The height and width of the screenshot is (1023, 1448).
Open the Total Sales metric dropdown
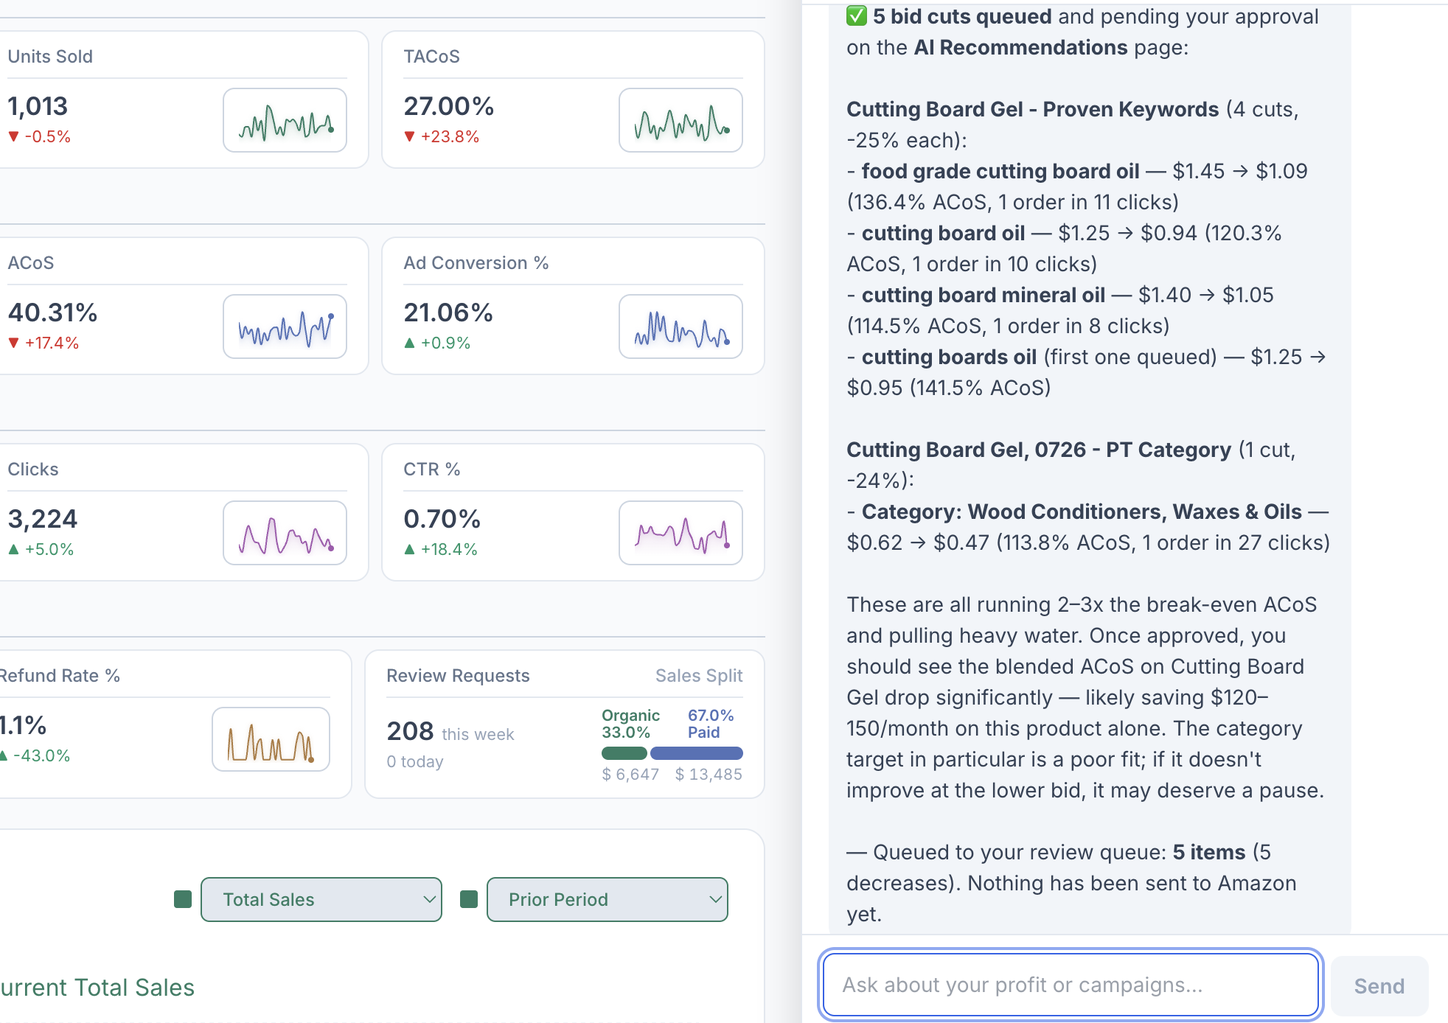point(321,899)
